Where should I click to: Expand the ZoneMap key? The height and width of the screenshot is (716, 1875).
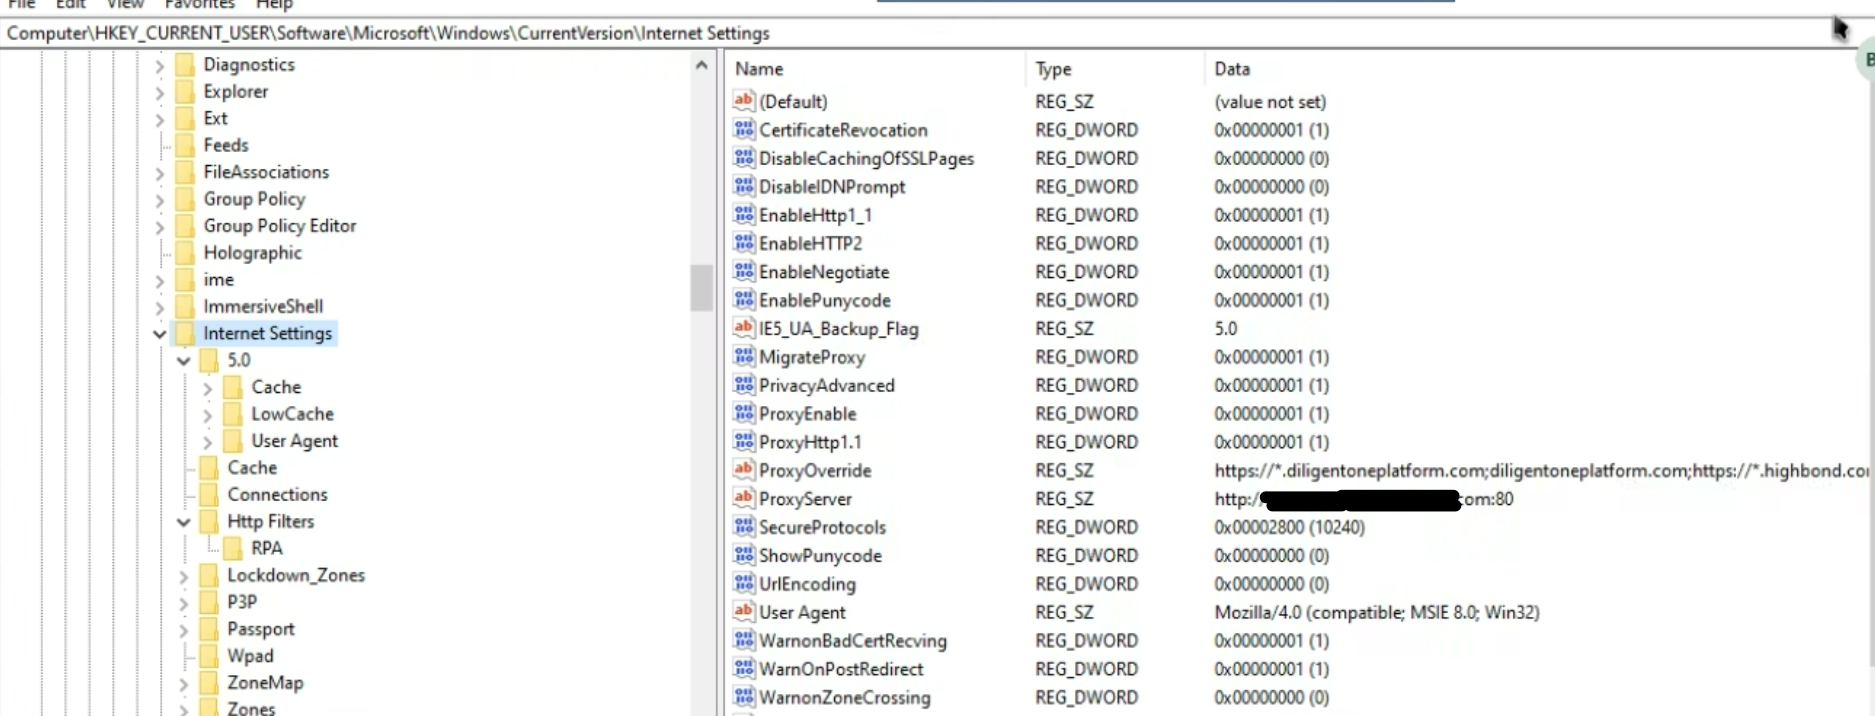click(x=184, y=684)
